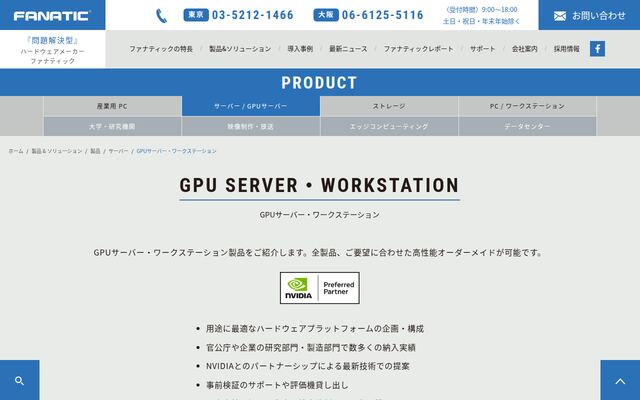Screen dimensions: 640x400
Task: Open サポート menu item
Action: coord(482,49)
